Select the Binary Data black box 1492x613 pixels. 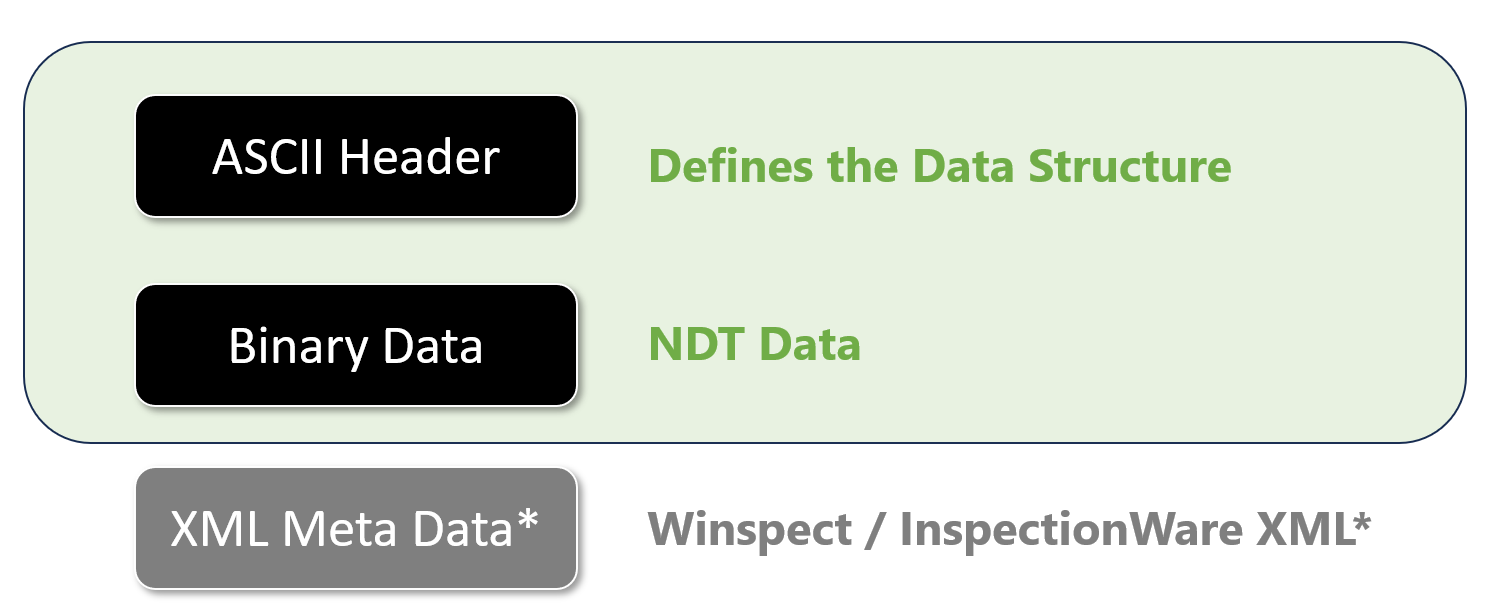[356, 345]
